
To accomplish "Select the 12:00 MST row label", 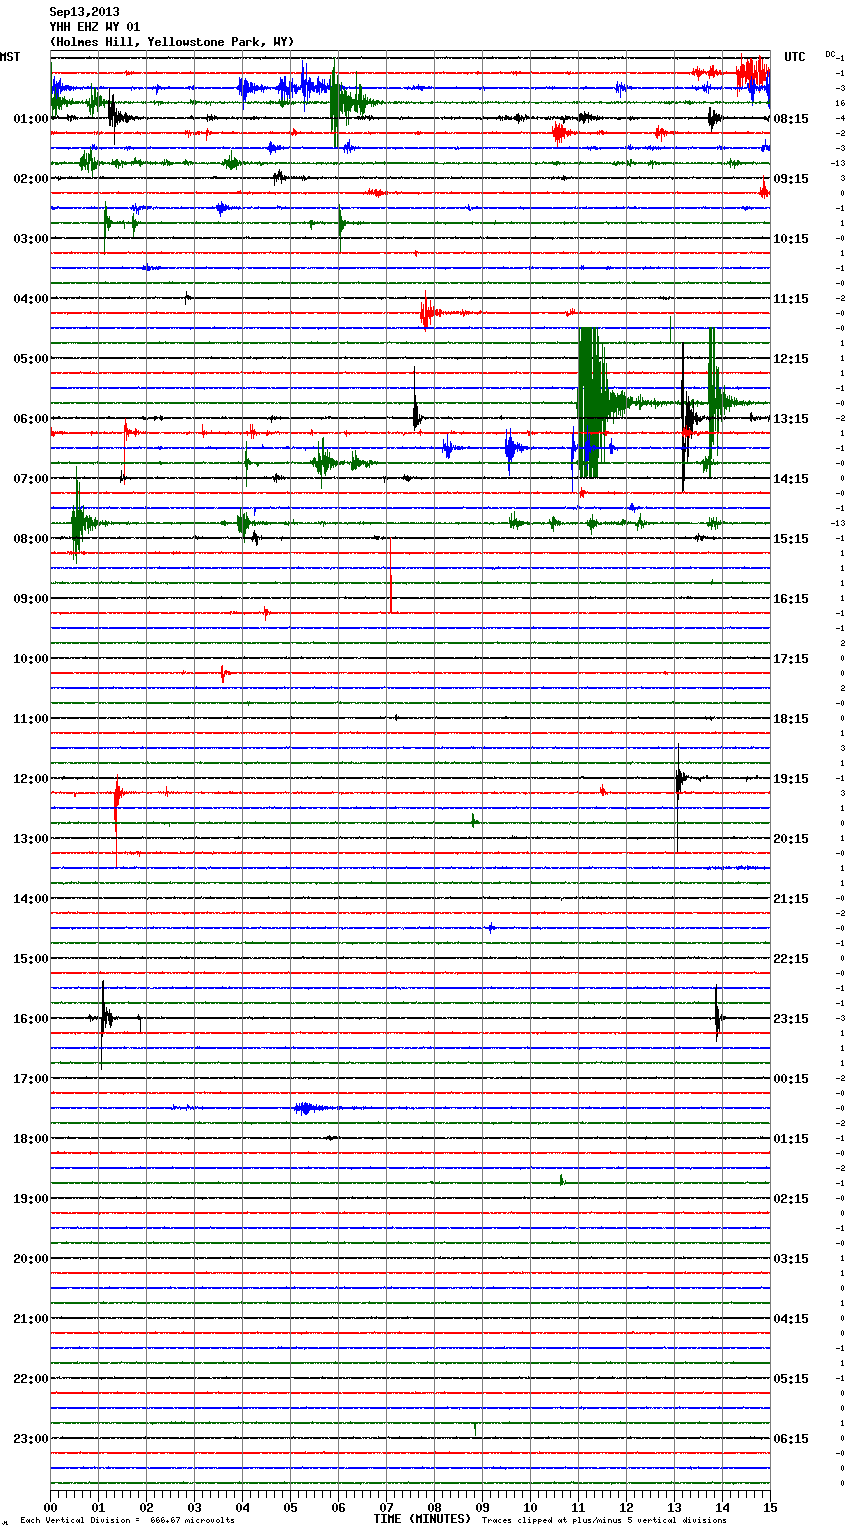I will [x=30, y=779].
